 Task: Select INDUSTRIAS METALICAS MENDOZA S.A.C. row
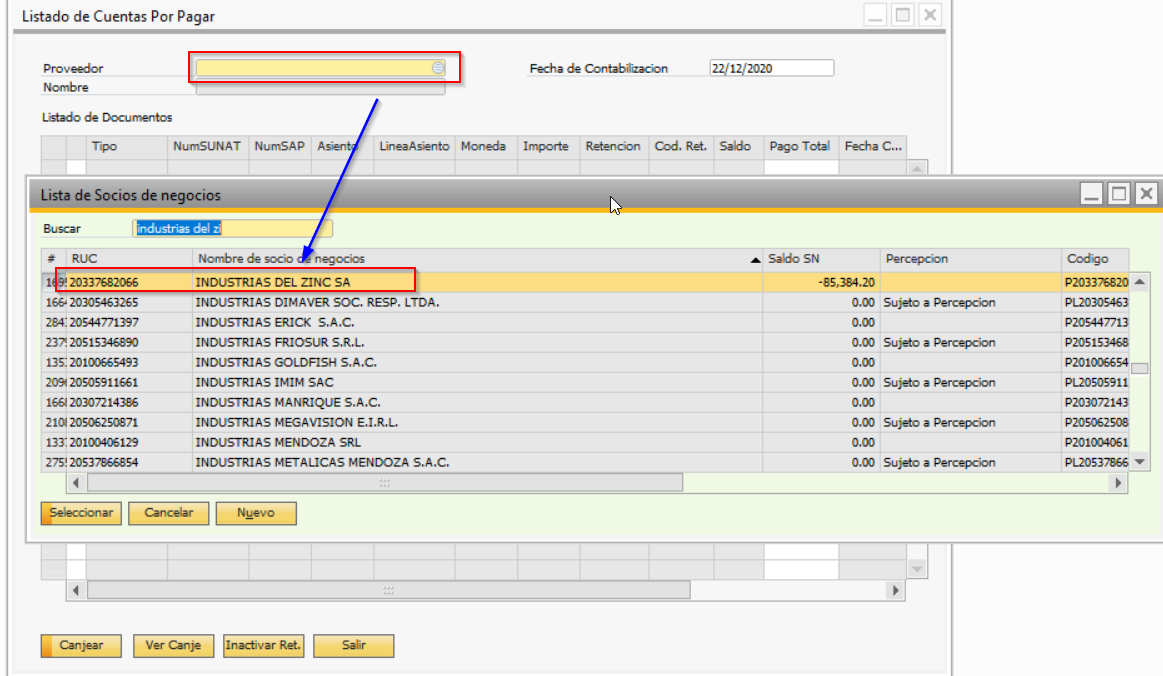(585, 463)
